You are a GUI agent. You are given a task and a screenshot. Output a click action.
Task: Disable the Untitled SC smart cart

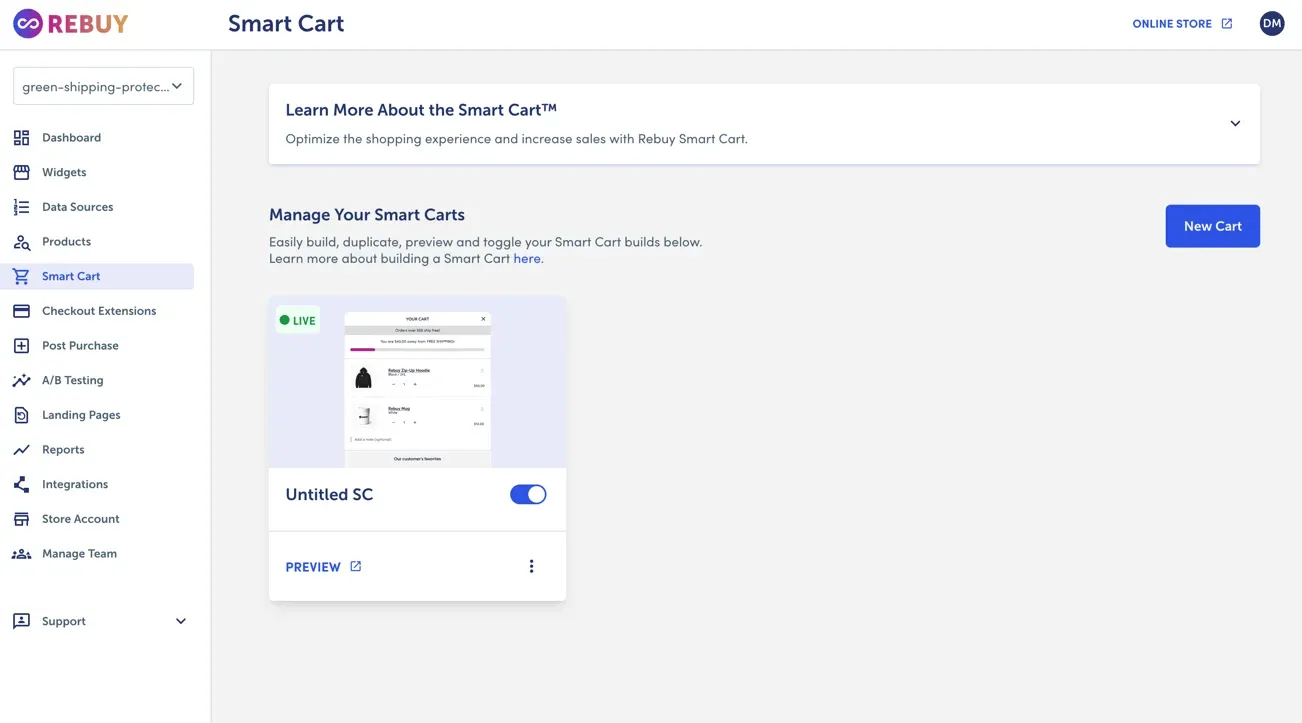tap(528, 493)
